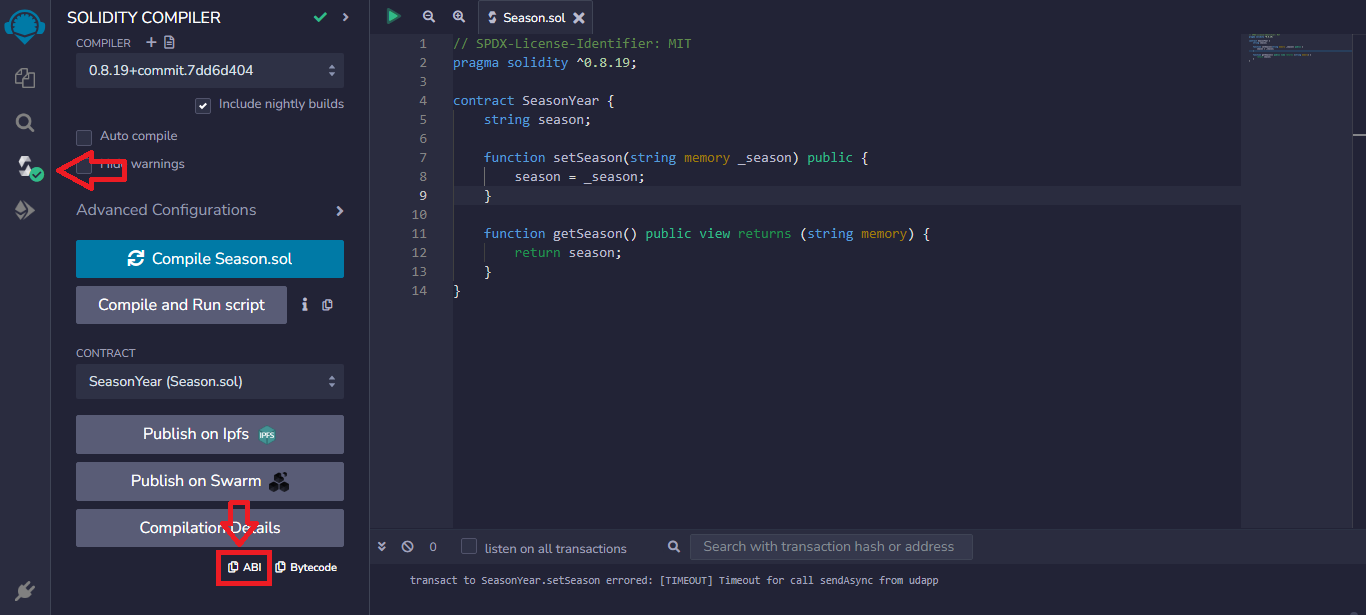Tick listen on all transactions checkbox
Viewport: 1366px width, 615px height.
coord(469,547)
